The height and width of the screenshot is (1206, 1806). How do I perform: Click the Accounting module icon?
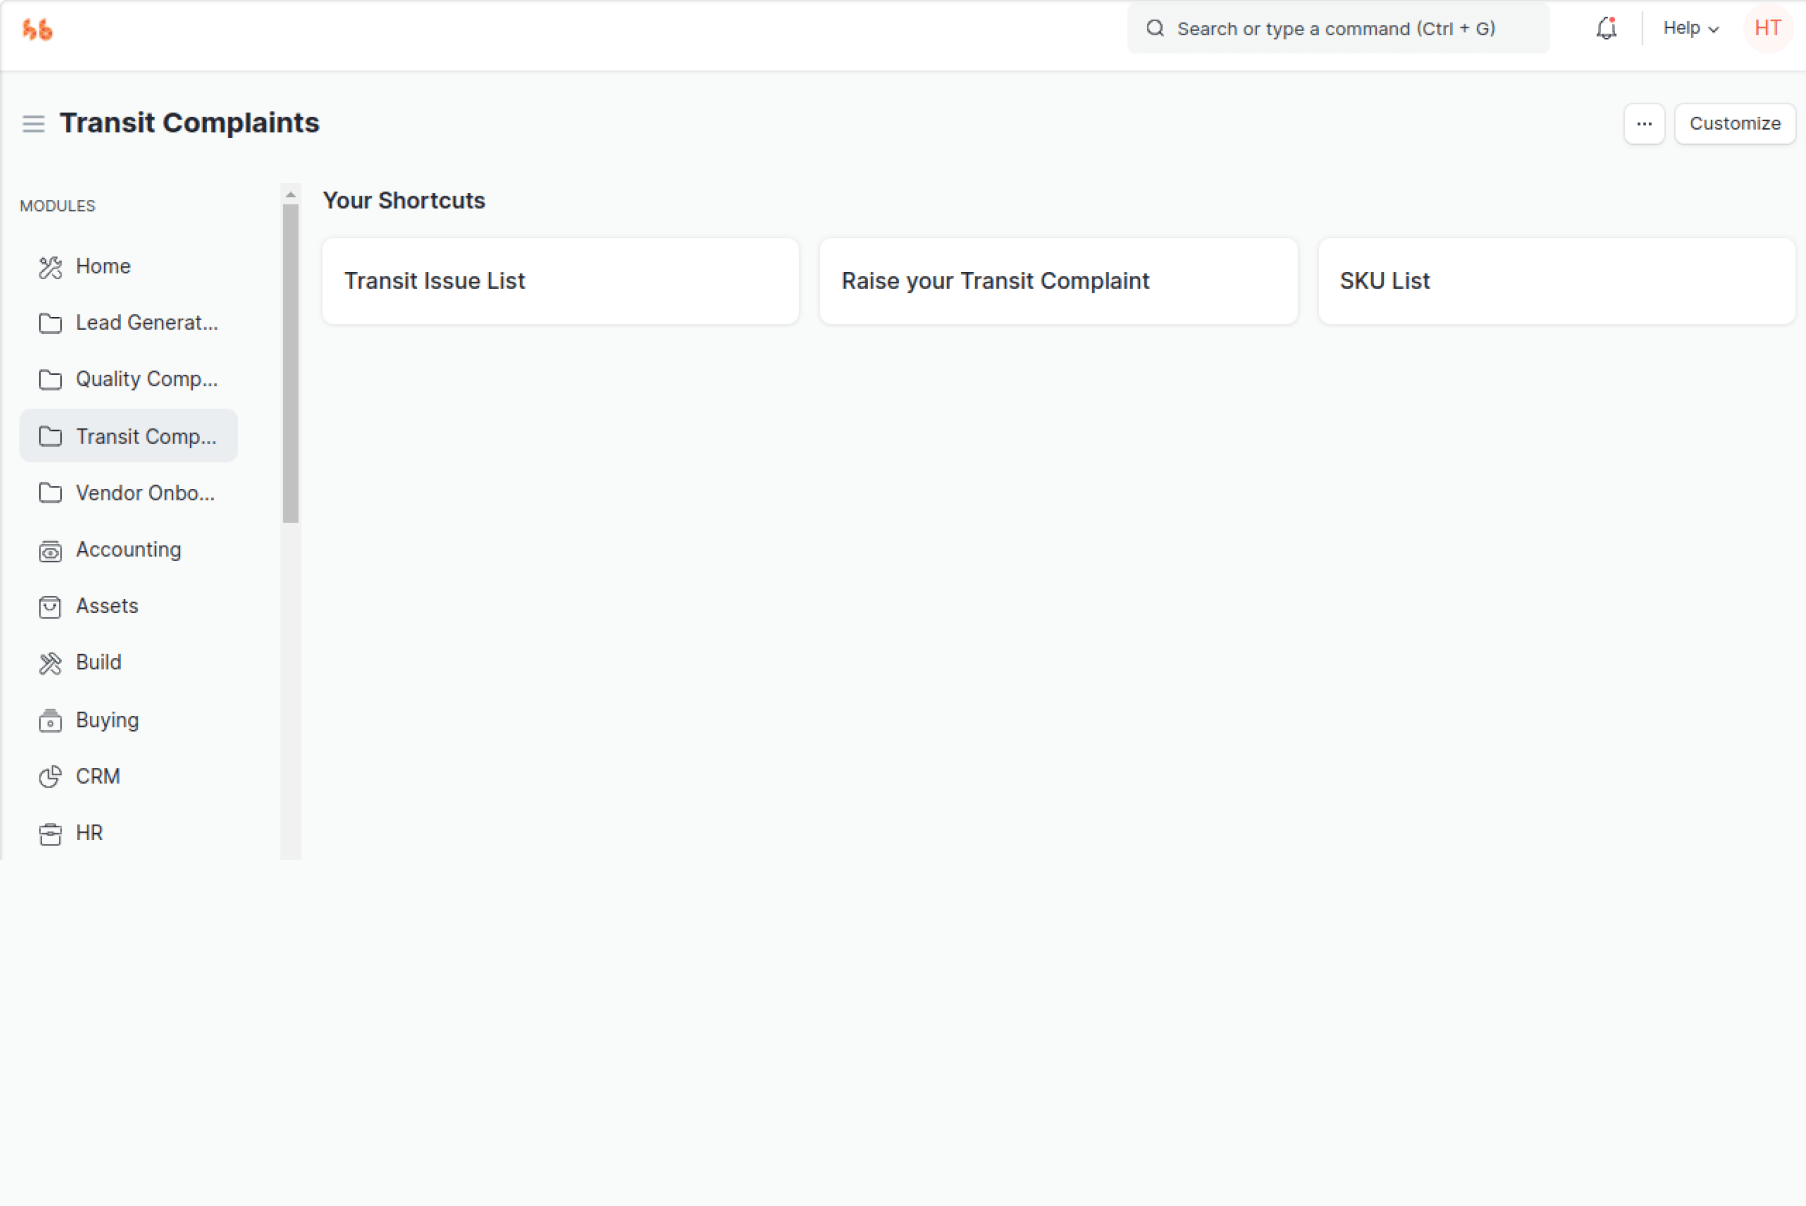point(50,551)
